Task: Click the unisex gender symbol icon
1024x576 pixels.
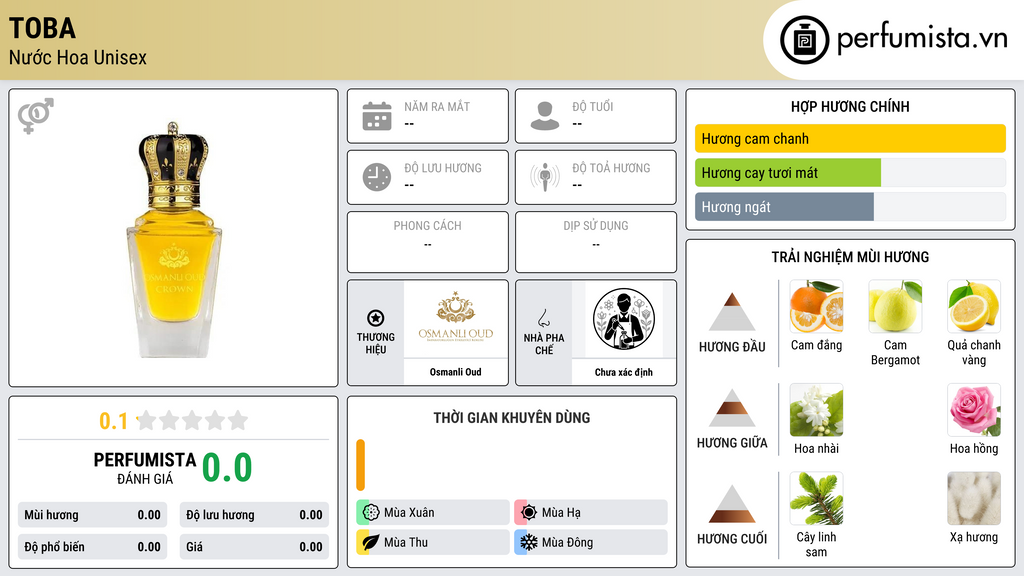Action: coord(36,116)
